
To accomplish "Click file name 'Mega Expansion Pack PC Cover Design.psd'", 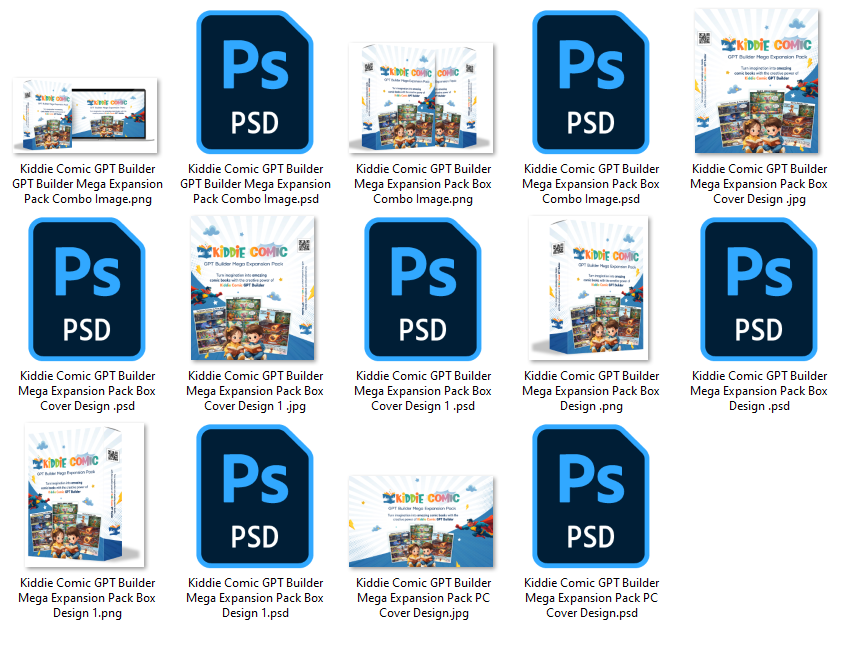I will pyautogui.click(x=591, y=597).
